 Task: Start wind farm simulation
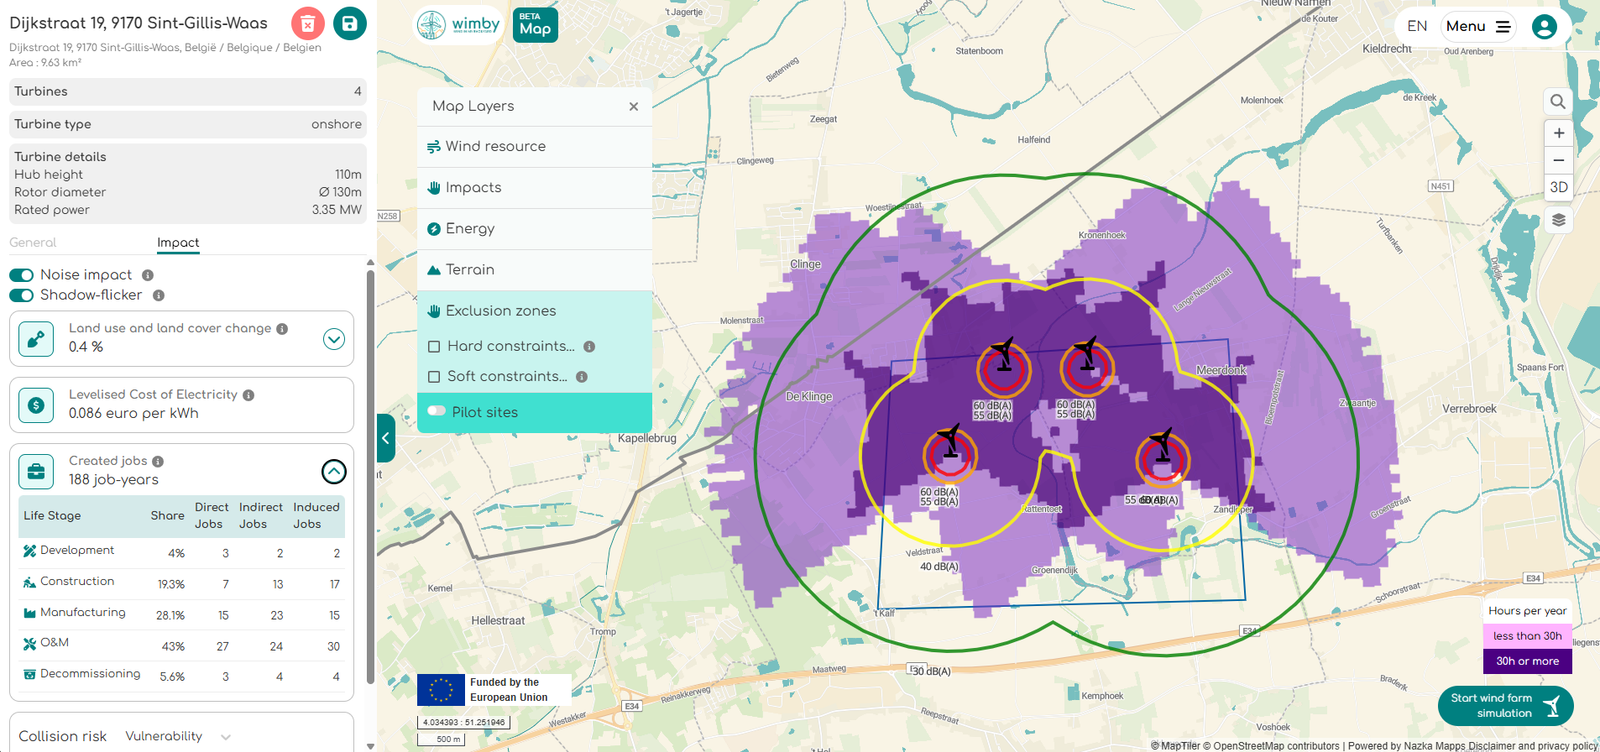[1505, 706]
